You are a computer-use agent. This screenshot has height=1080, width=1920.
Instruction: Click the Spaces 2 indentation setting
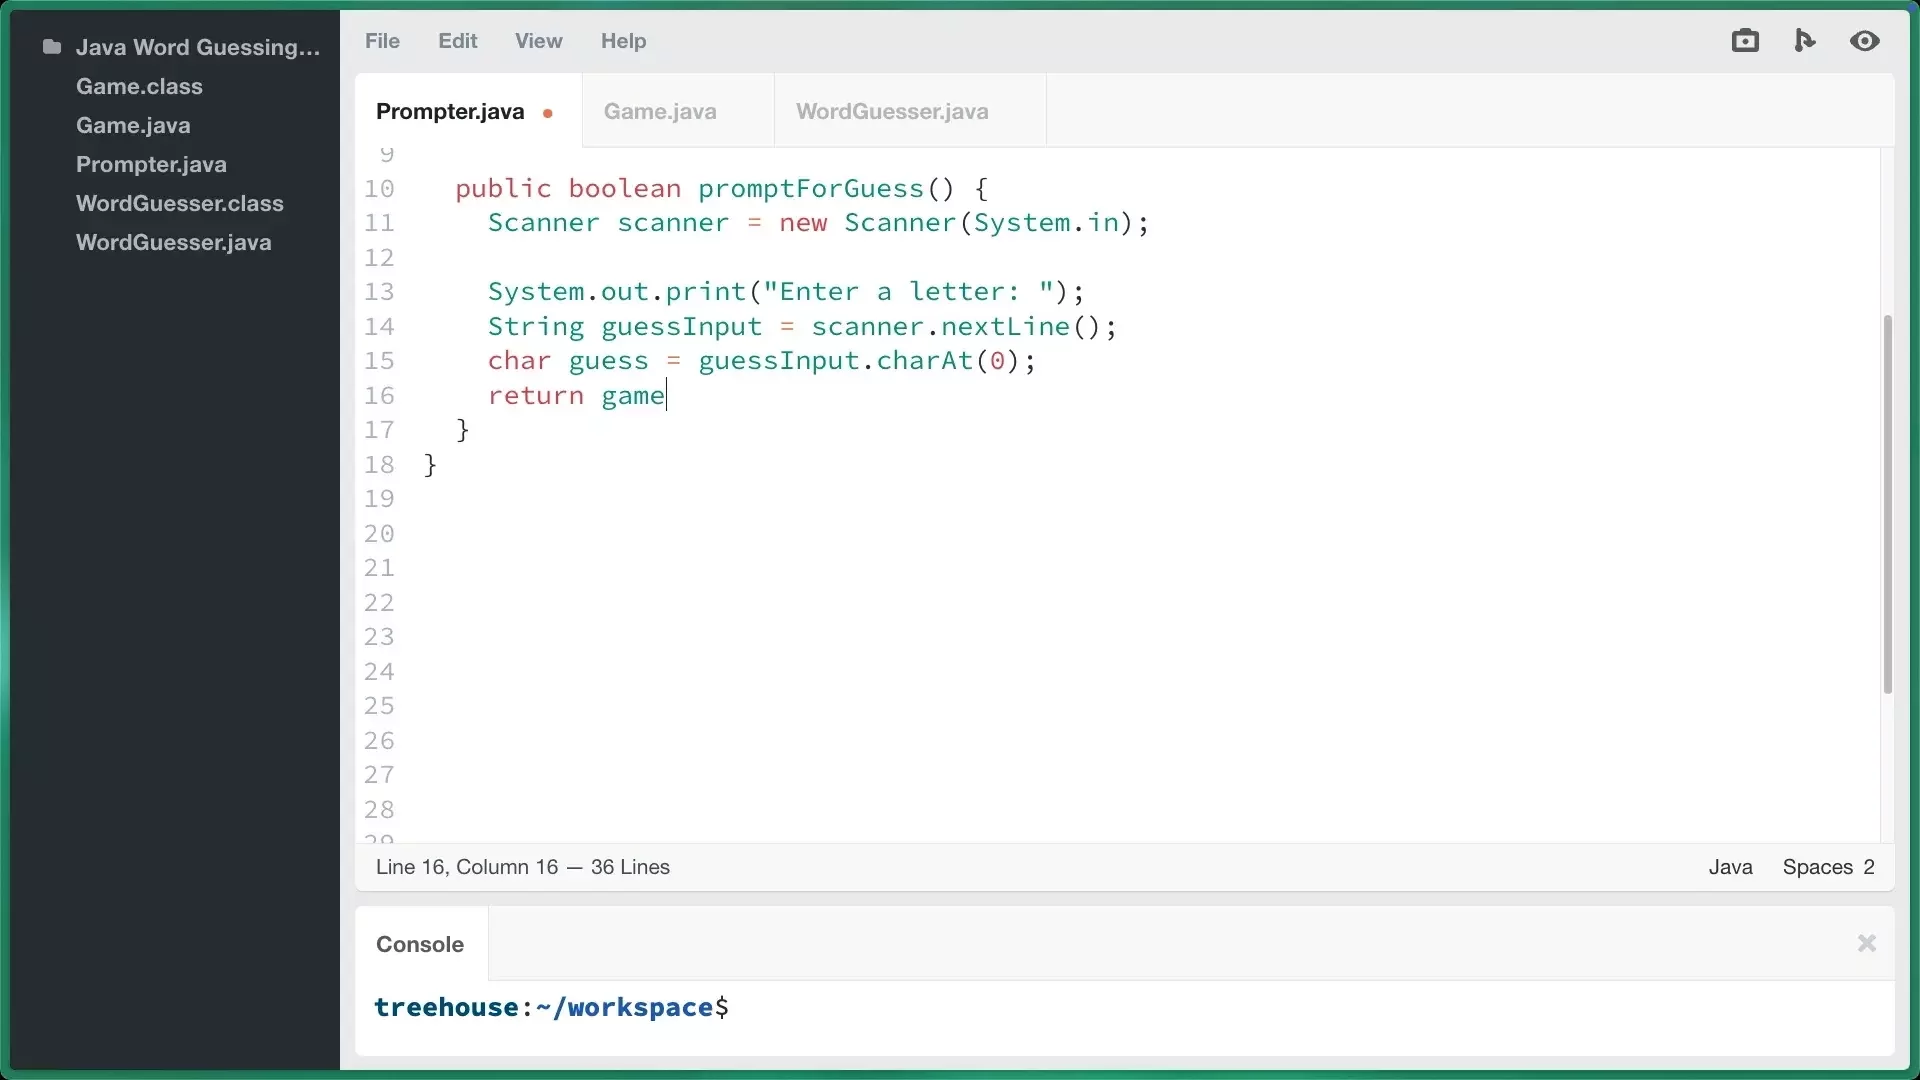pyautogui.click(x=1829, y=867)
